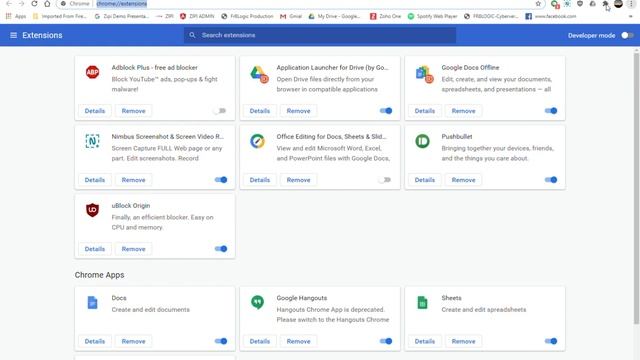Screen dimensions: 640x360
Task: Go back with the back arrow
Action: pos(9,4)
